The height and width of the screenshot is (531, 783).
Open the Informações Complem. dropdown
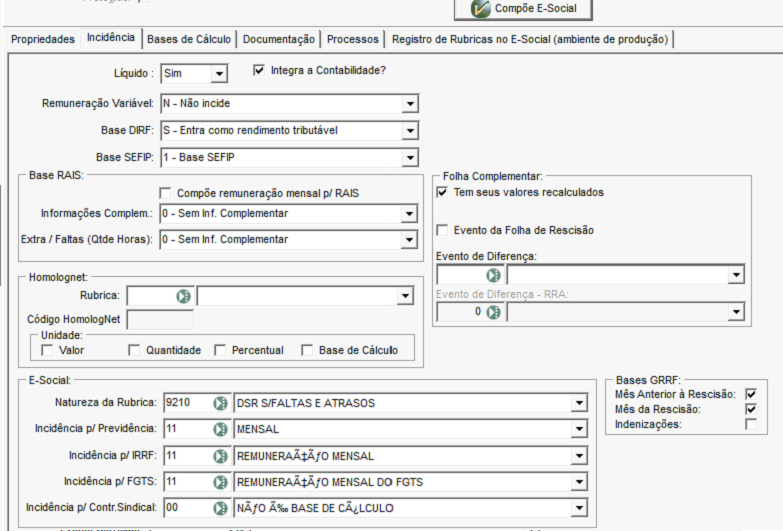(x=408, y=214)
